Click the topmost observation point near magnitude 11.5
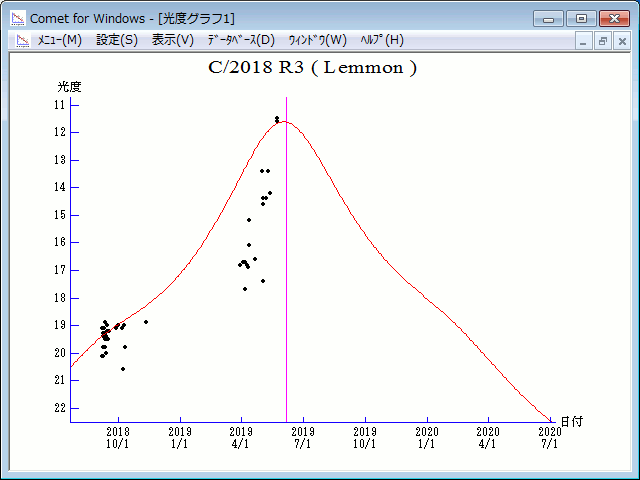This screenshot has height=480, width=640. [x=277, y=118]
